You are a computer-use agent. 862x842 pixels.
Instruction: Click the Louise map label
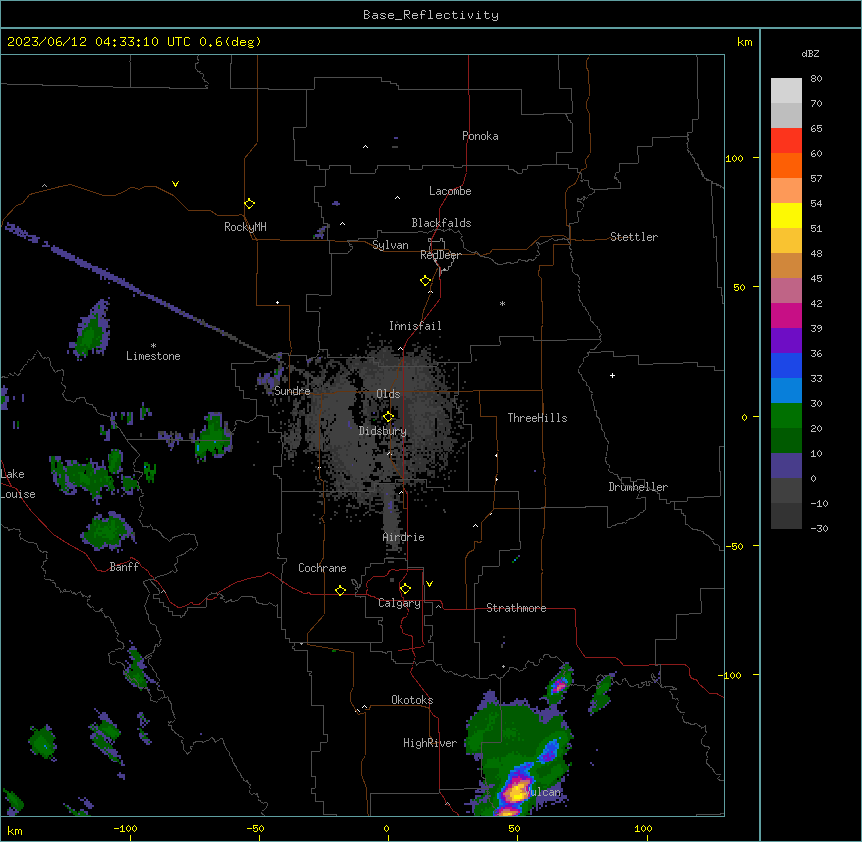click(18, 494)
